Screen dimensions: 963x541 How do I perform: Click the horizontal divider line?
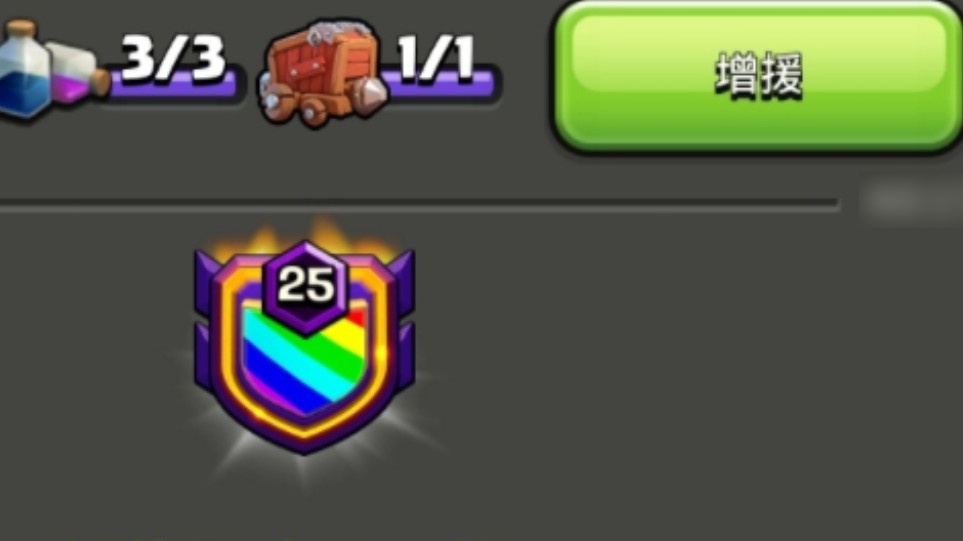click(419, 204)
